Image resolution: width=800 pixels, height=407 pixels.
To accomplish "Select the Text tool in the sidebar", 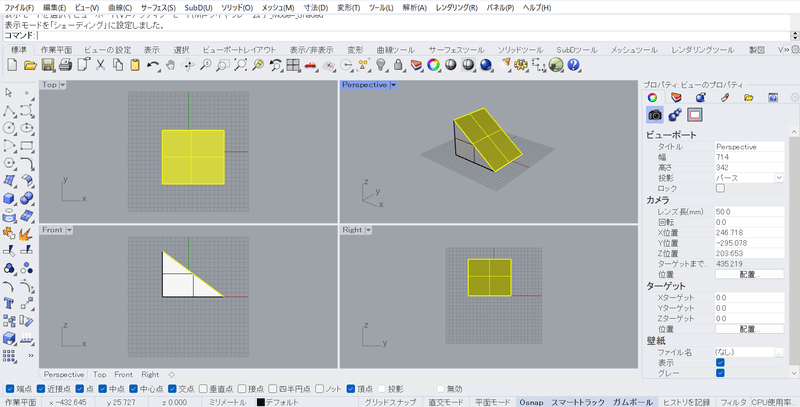I will click(x=9, y=303).
